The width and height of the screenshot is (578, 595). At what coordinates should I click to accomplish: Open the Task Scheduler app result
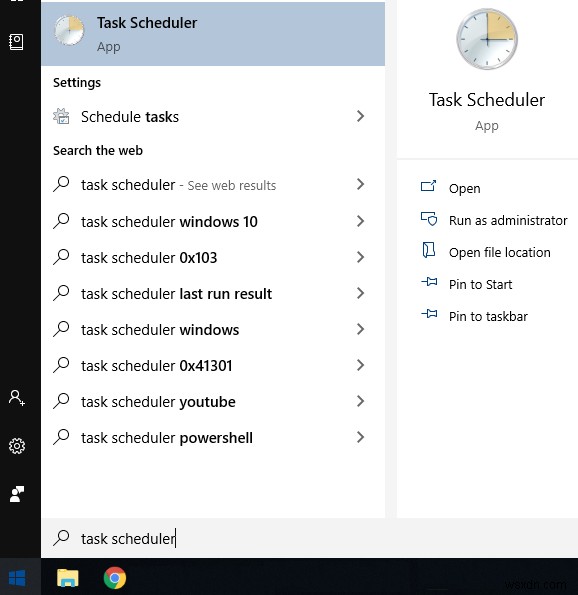pos(213,34)
